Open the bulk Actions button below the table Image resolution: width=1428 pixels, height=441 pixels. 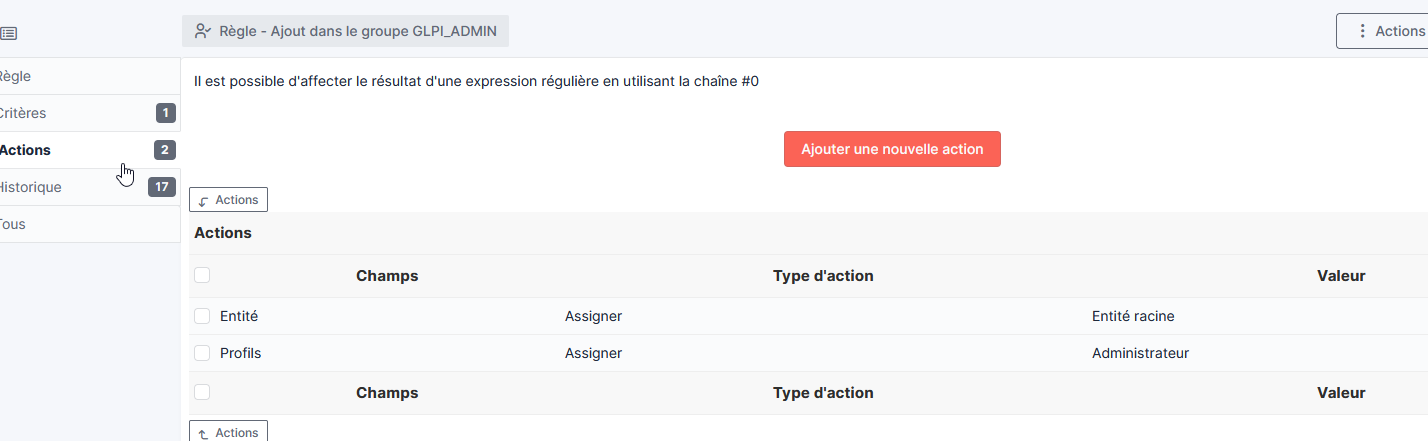[228, 433]
